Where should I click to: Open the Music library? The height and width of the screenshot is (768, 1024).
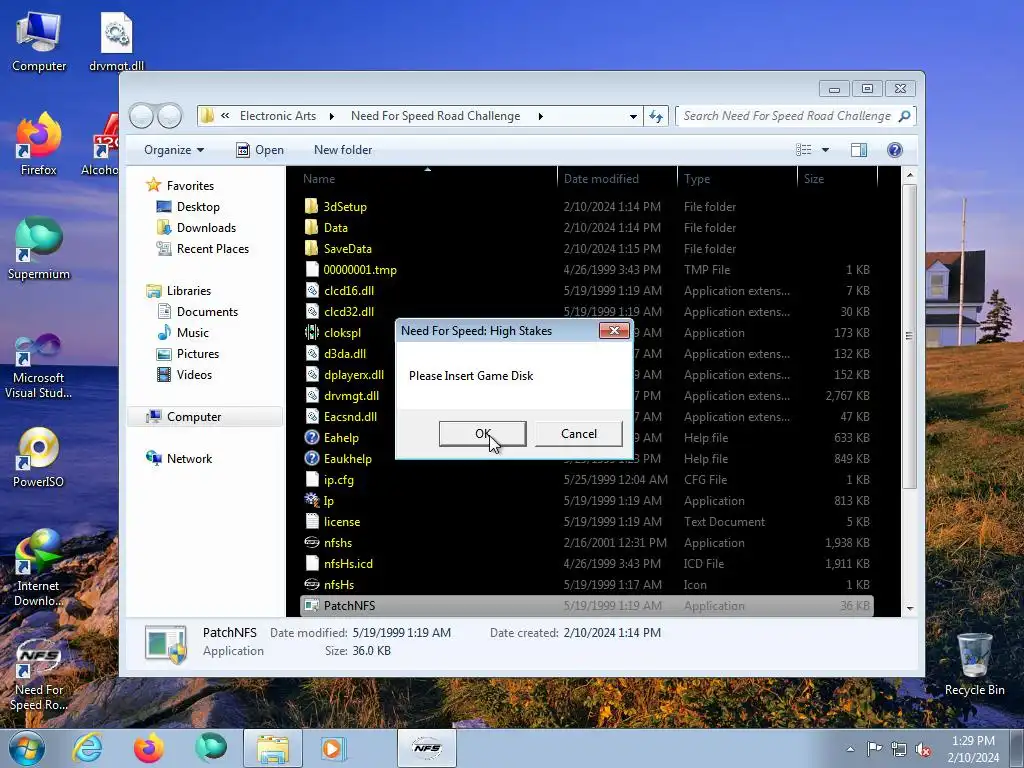pos(193,332)
